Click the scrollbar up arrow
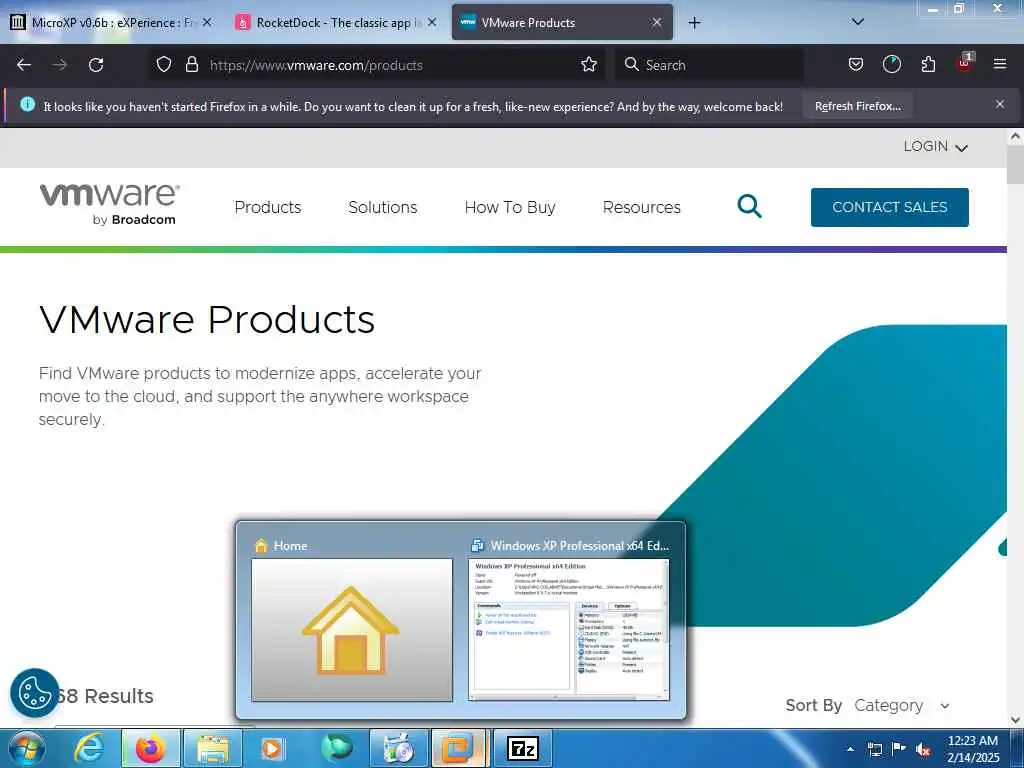This screenshot has height=768, width=1024. pos(1015,136)
